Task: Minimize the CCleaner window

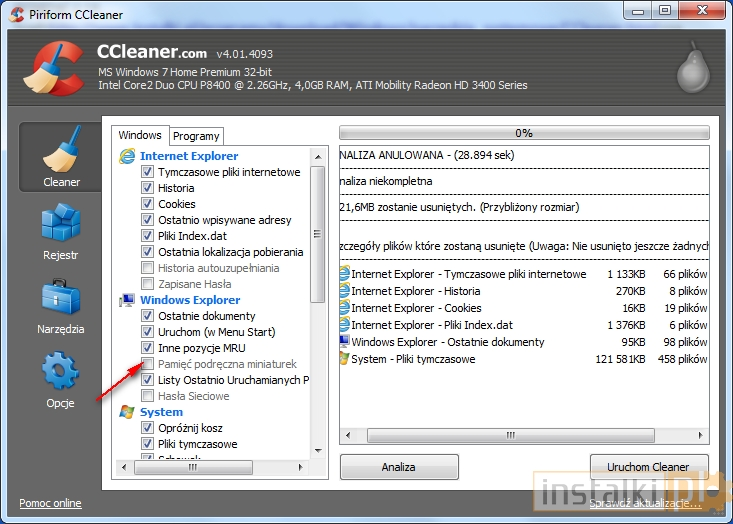Action: 637,11
